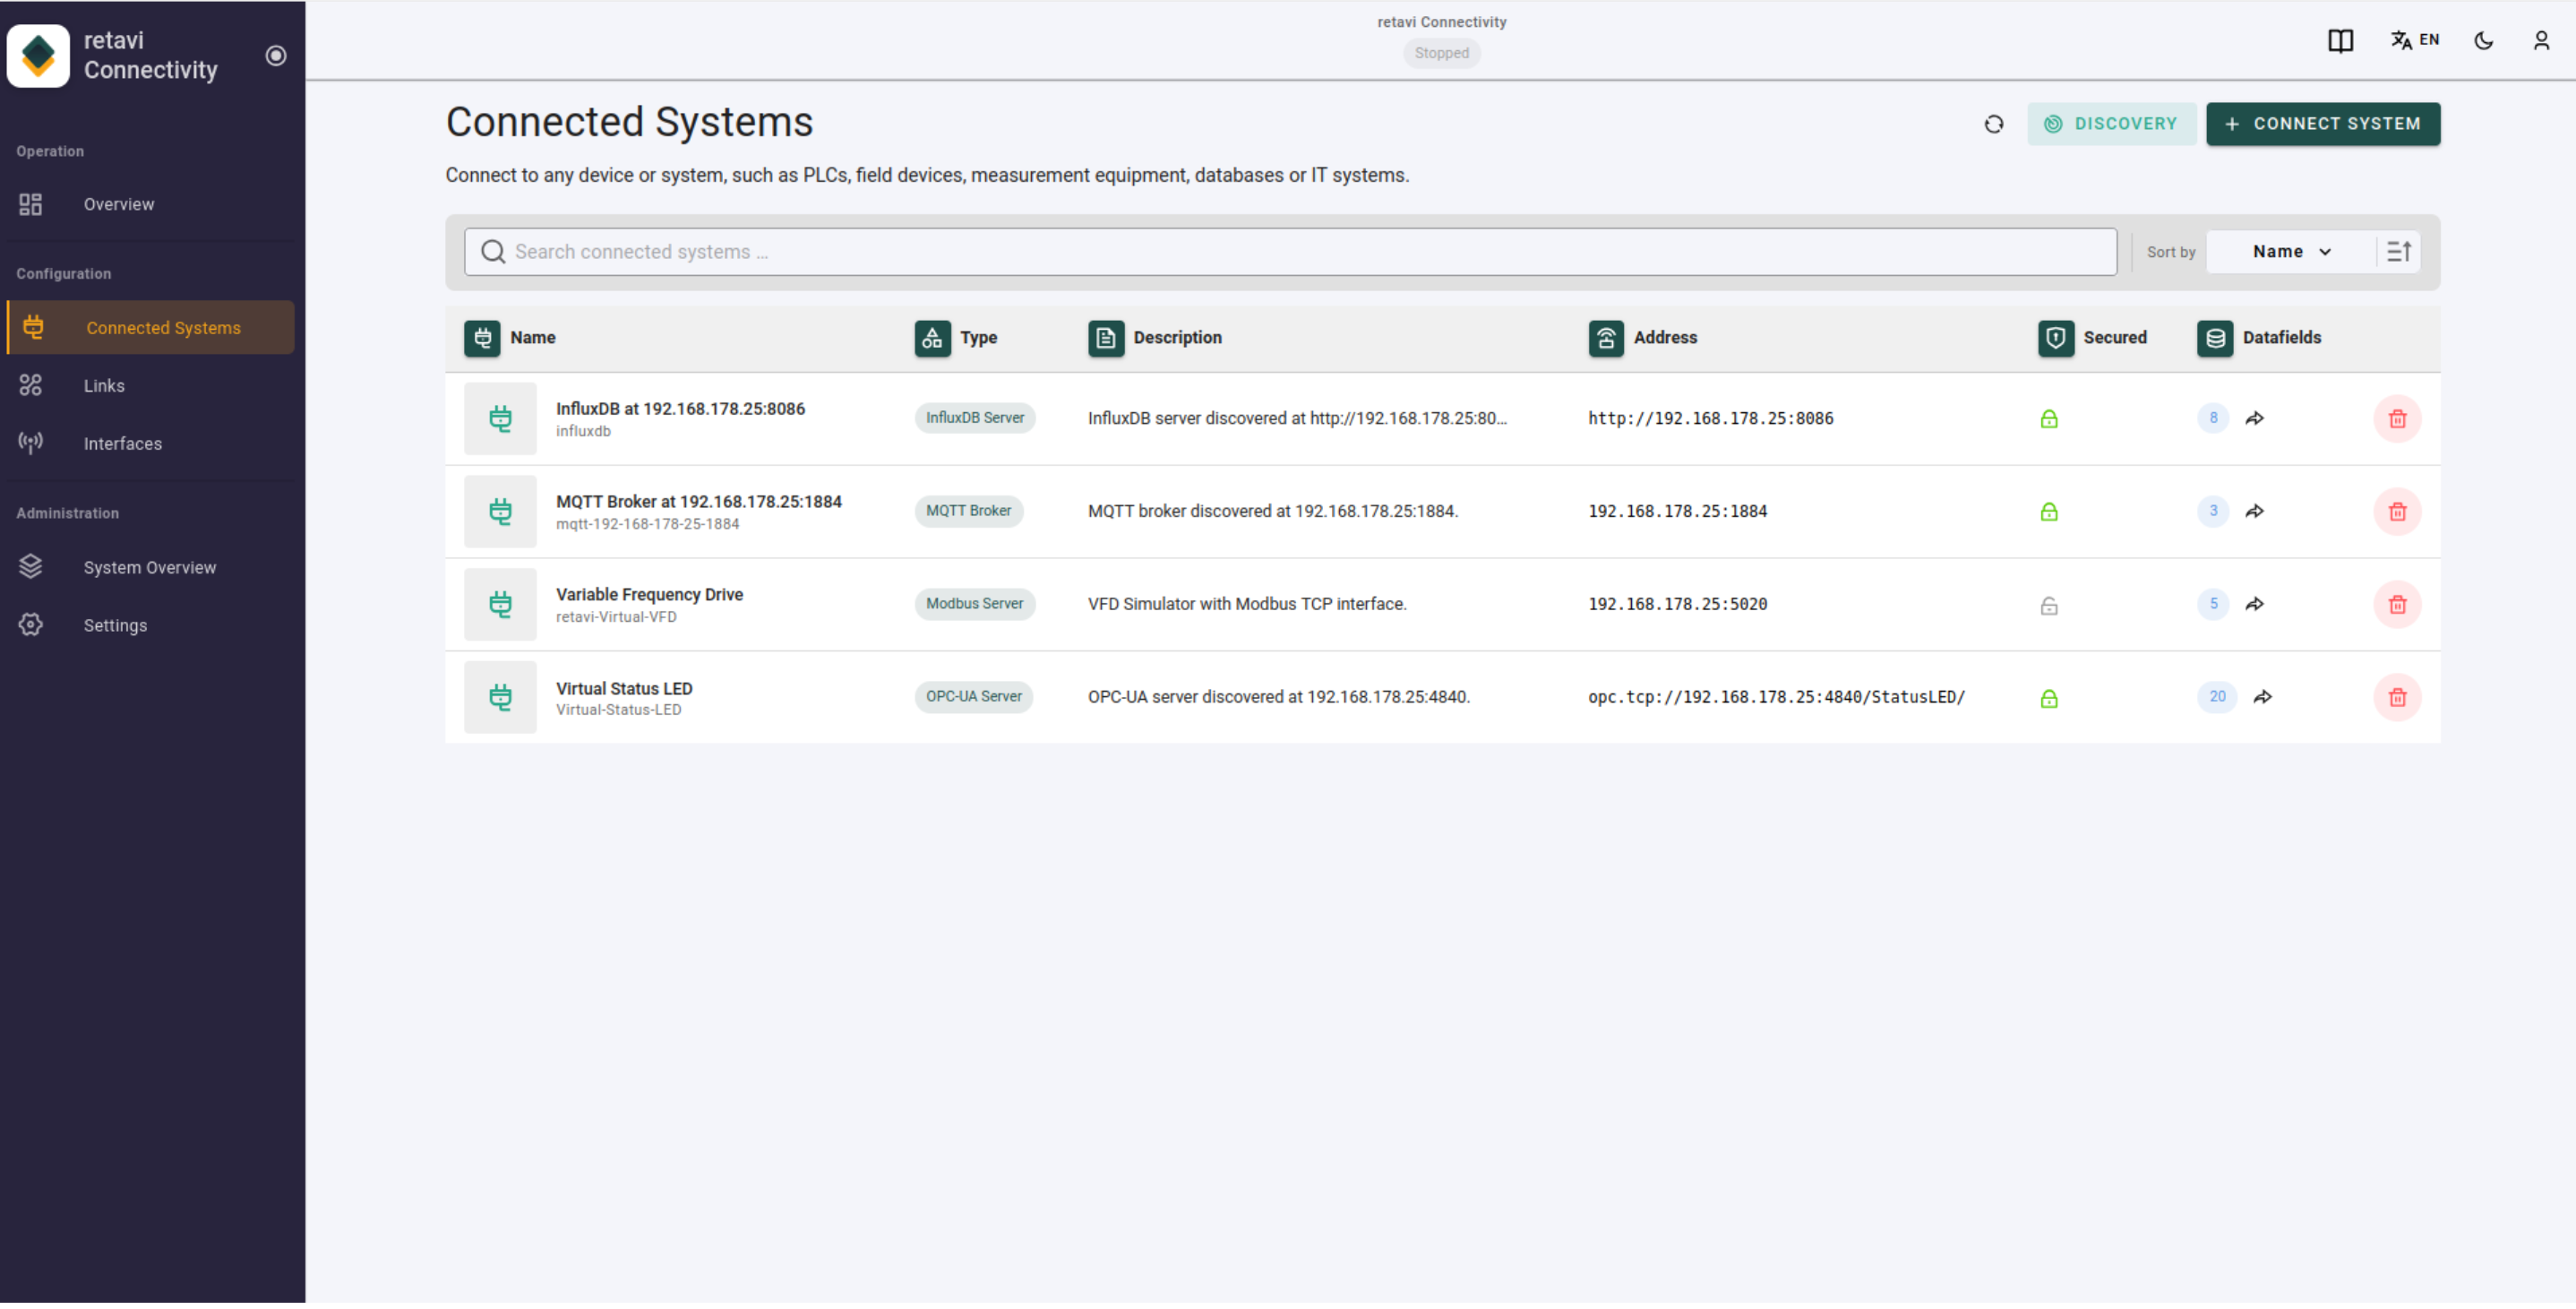Open the Sort by Name dropdown

2290,252
